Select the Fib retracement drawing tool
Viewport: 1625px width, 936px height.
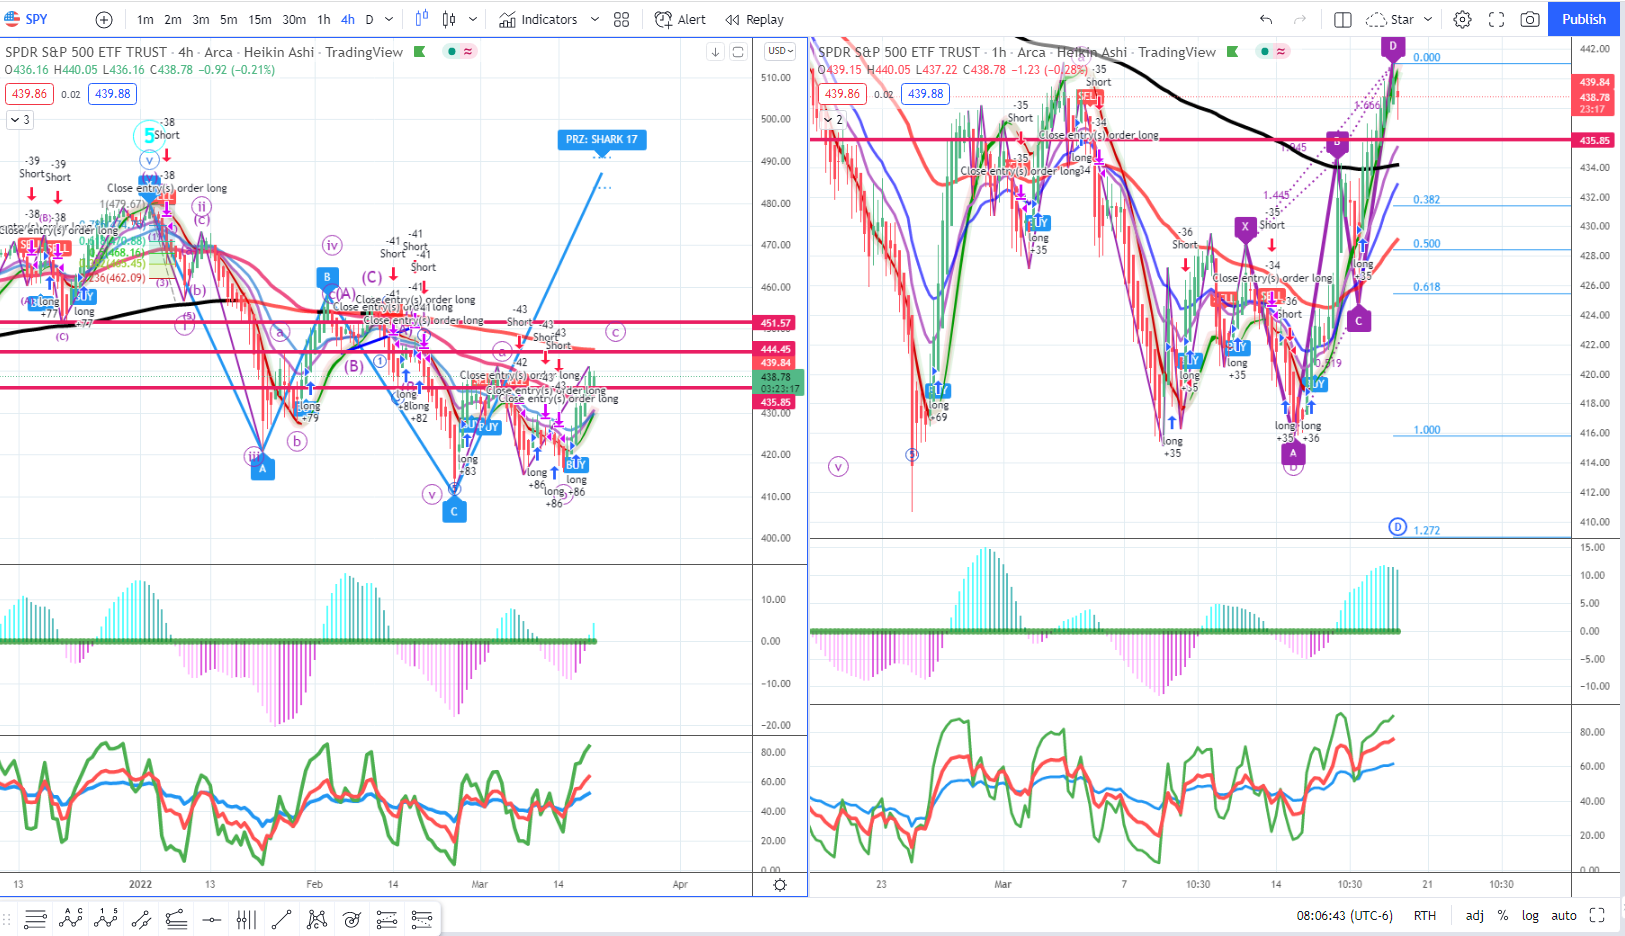(x=36, y=918)
